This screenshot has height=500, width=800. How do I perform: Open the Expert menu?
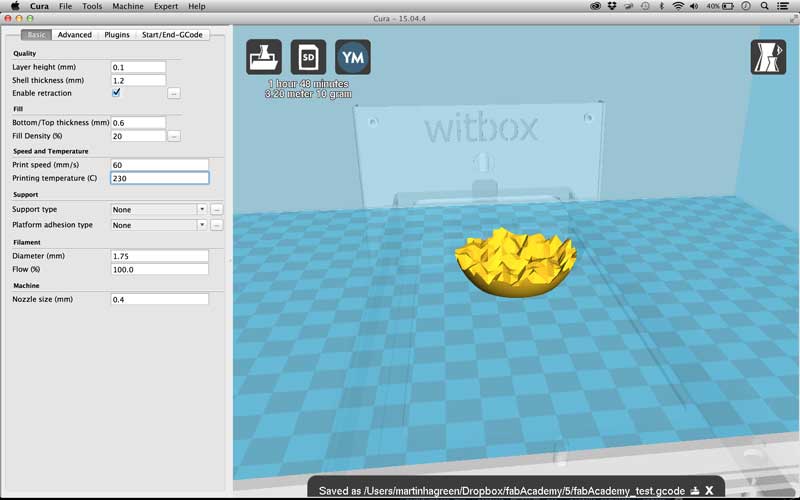click(166, 6)
